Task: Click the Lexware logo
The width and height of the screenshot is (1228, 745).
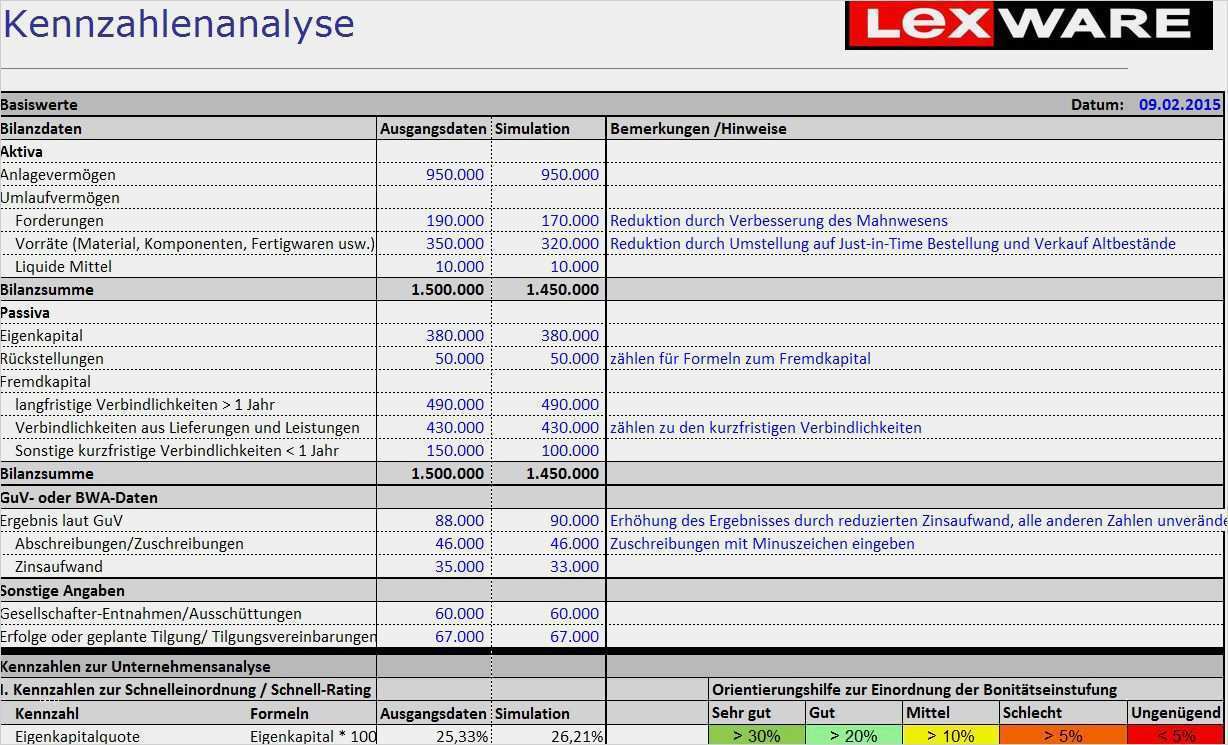Action: pos(1029,25)
